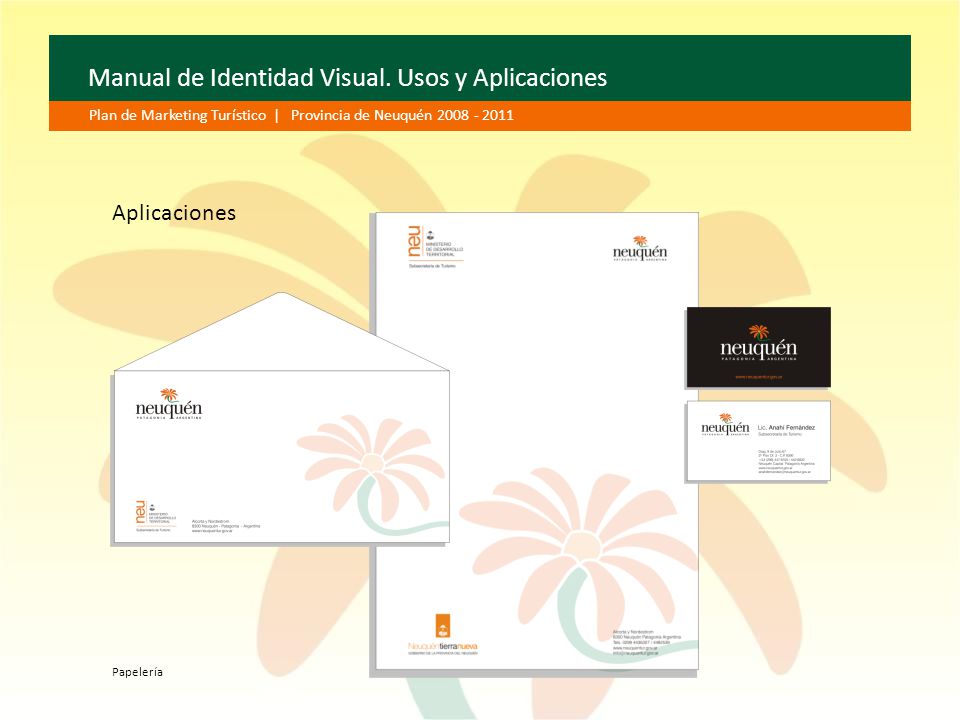
Task: Select the neuquén logo on the black card
Action: coord(759,343)
